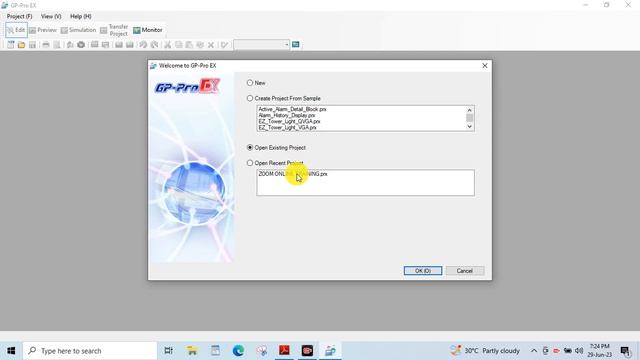
Task: Click the Save toolbar icon
Action: pos(32,44)
